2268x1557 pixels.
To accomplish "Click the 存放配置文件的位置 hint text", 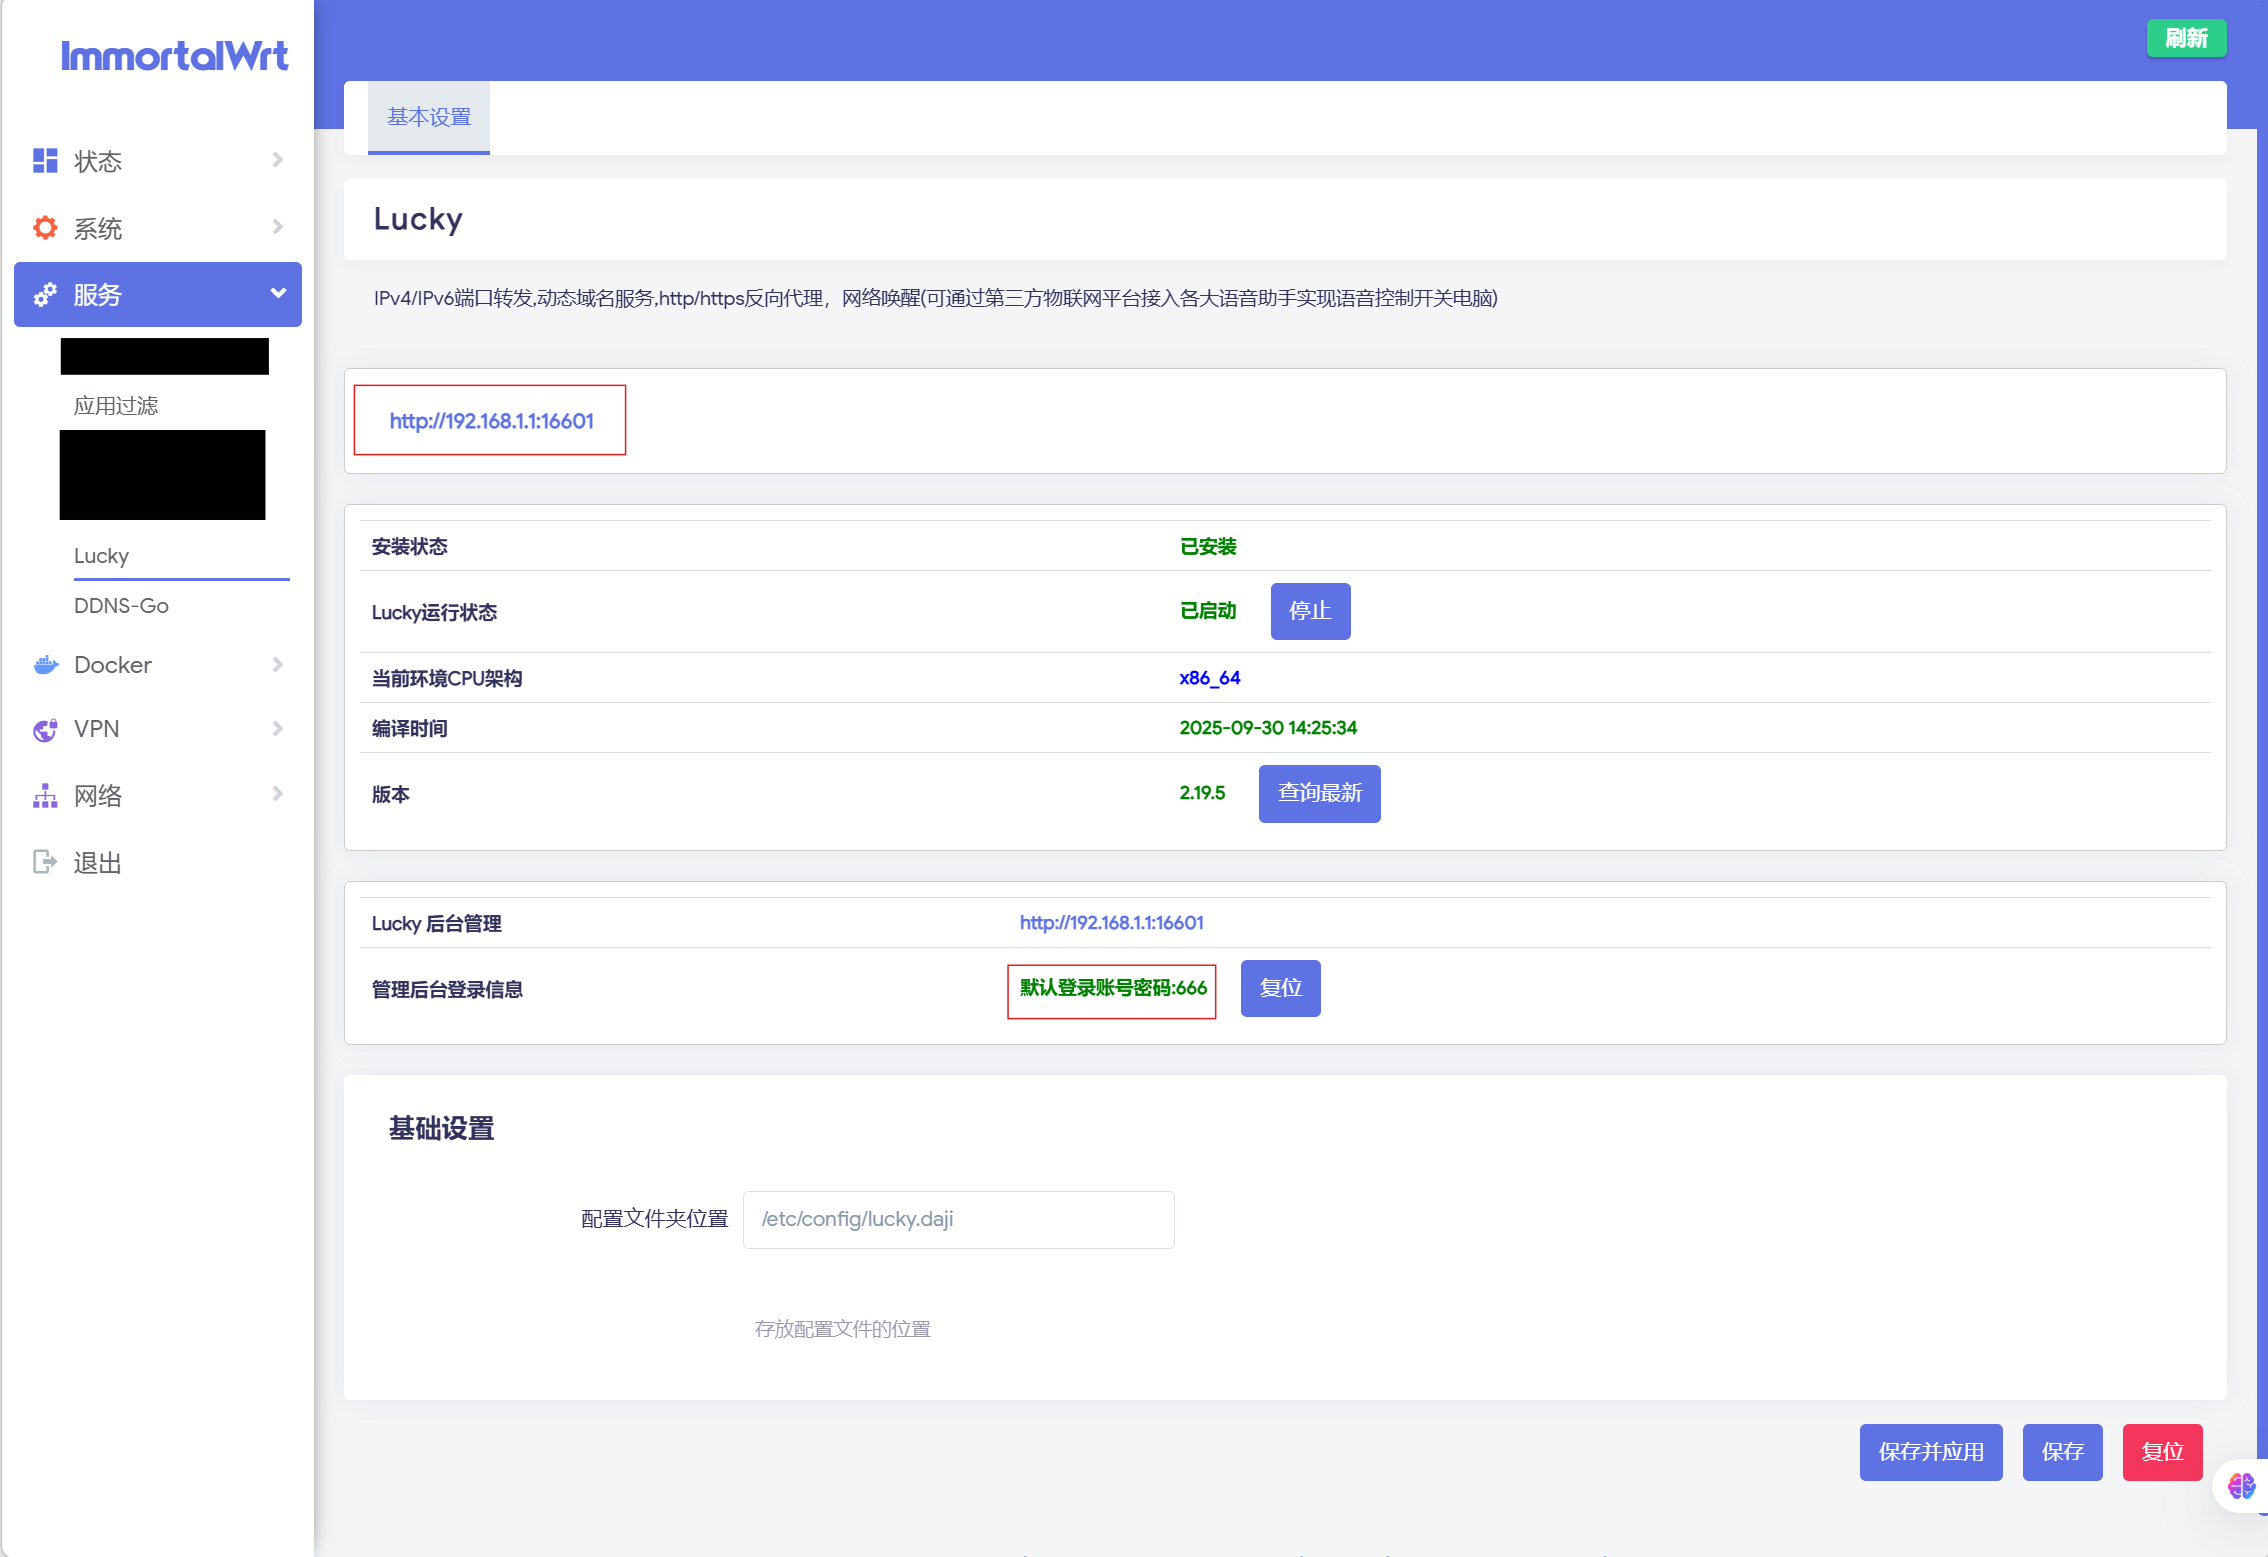I will [842, 1329].
